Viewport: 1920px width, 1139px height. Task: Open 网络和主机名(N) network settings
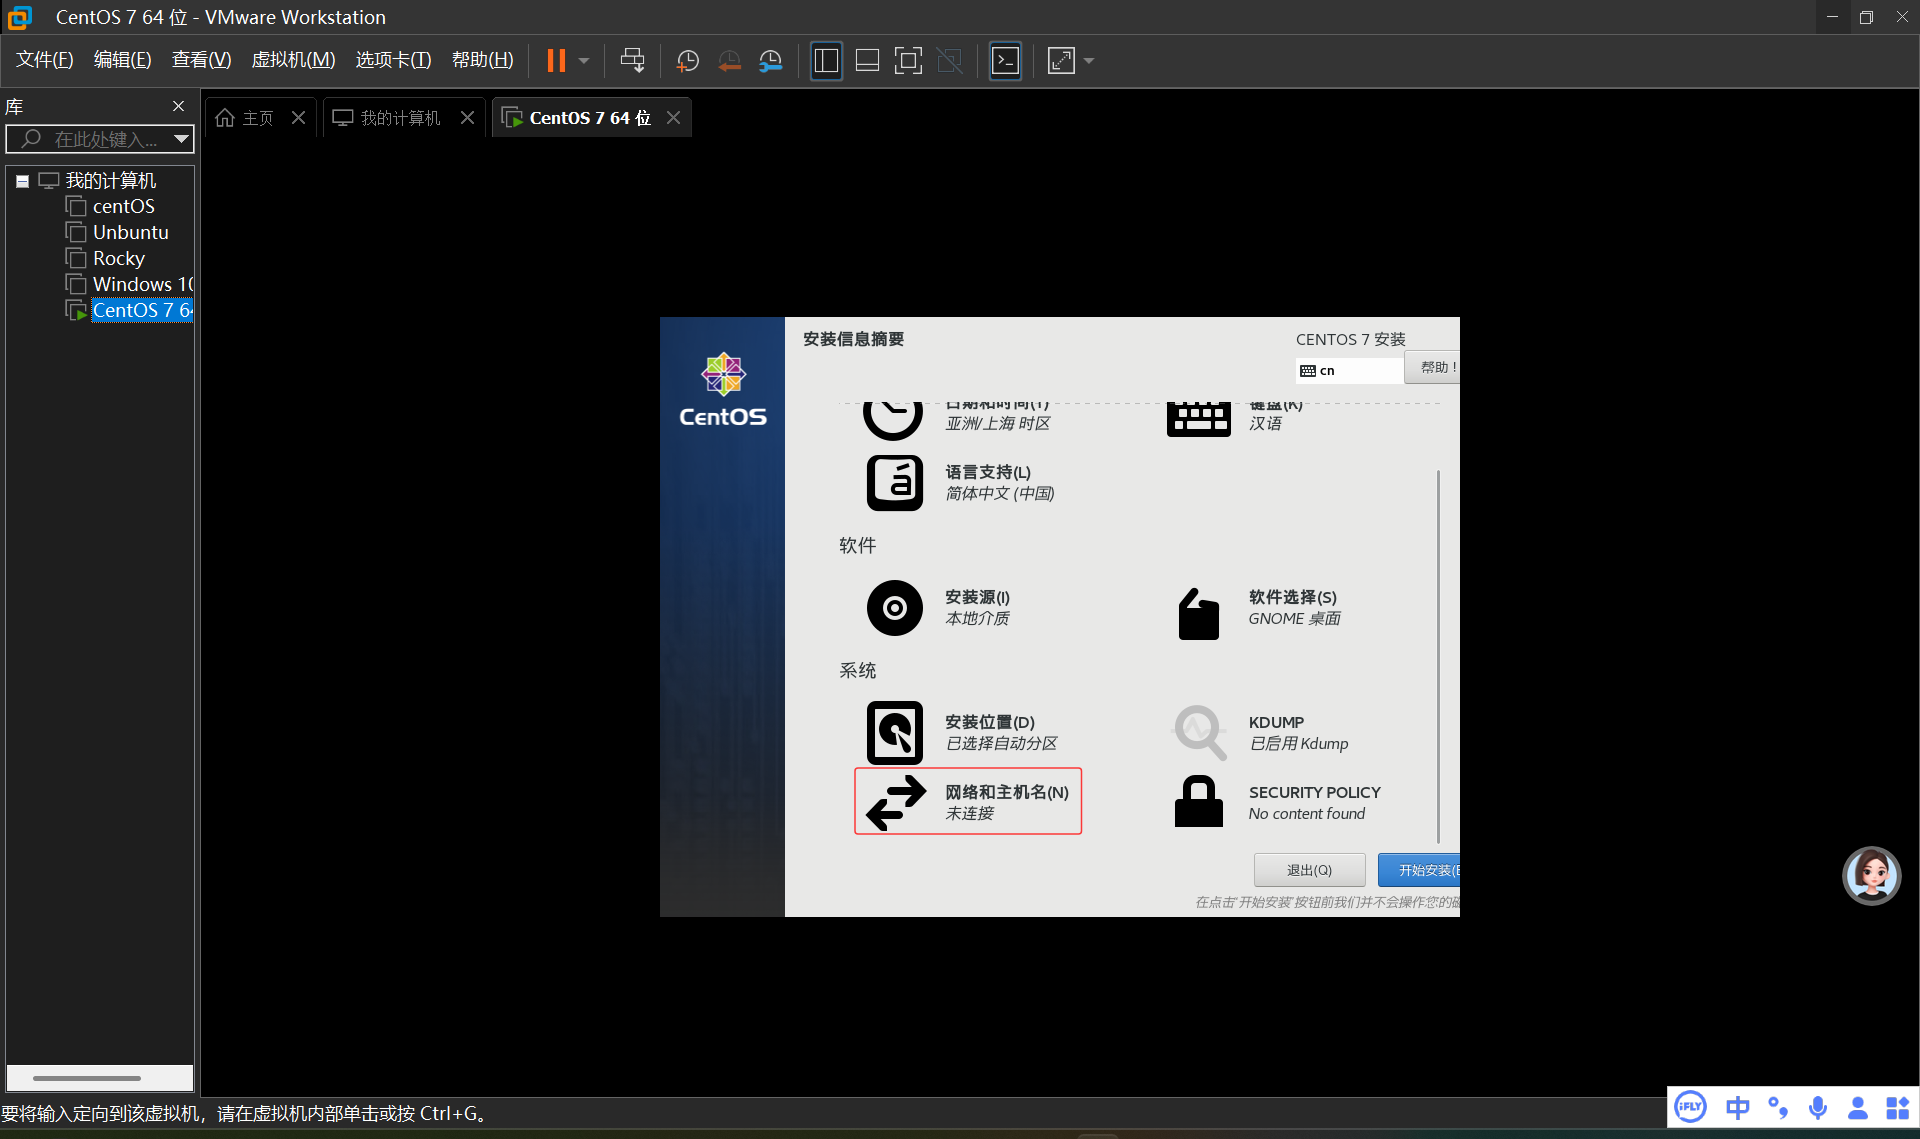(968, 801)
